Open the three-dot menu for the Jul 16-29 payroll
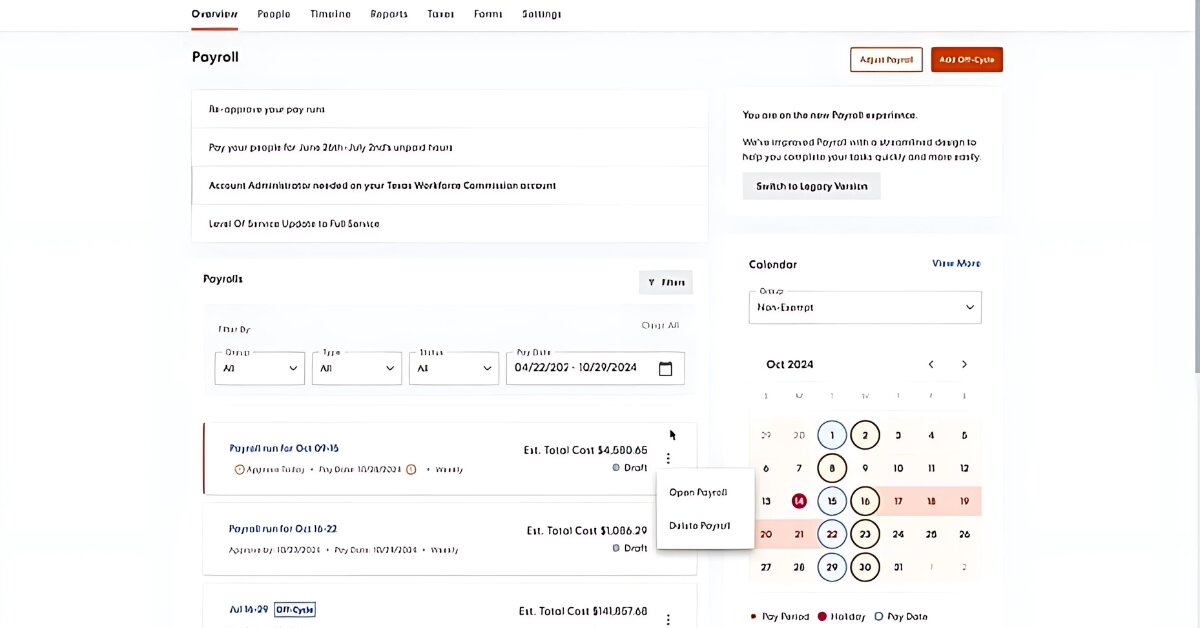This screenshot has width=1200, height=628. 668,618
